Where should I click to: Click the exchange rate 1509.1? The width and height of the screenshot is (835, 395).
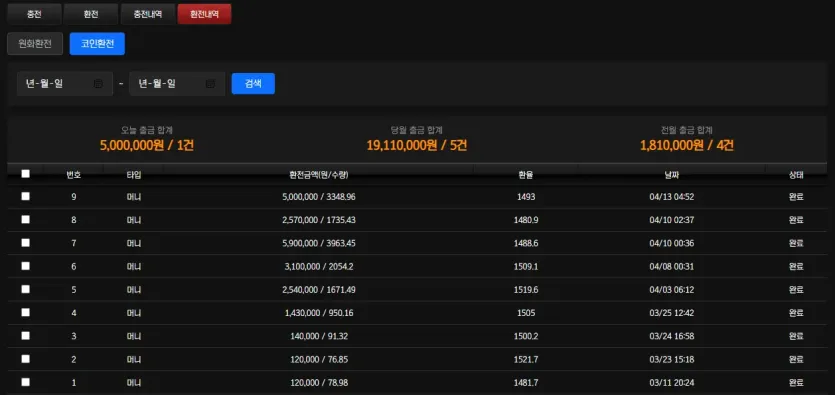point(526,267)
